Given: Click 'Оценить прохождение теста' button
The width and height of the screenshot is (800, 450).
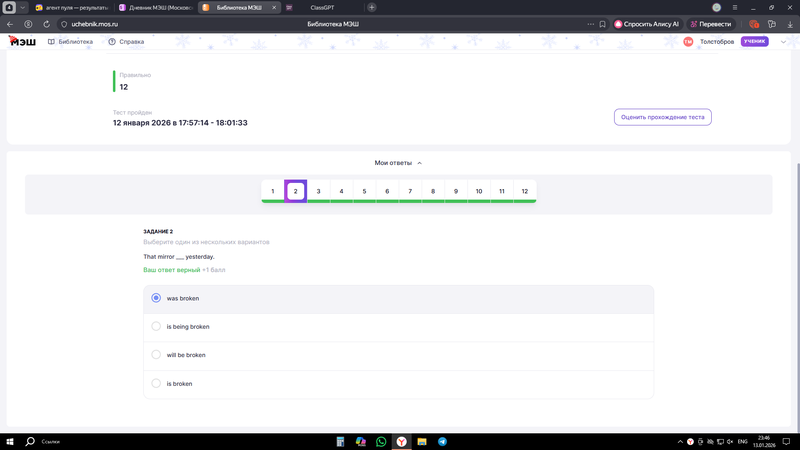Looking at the screenshot, I should pyautogui.click(x=662, y=117).
